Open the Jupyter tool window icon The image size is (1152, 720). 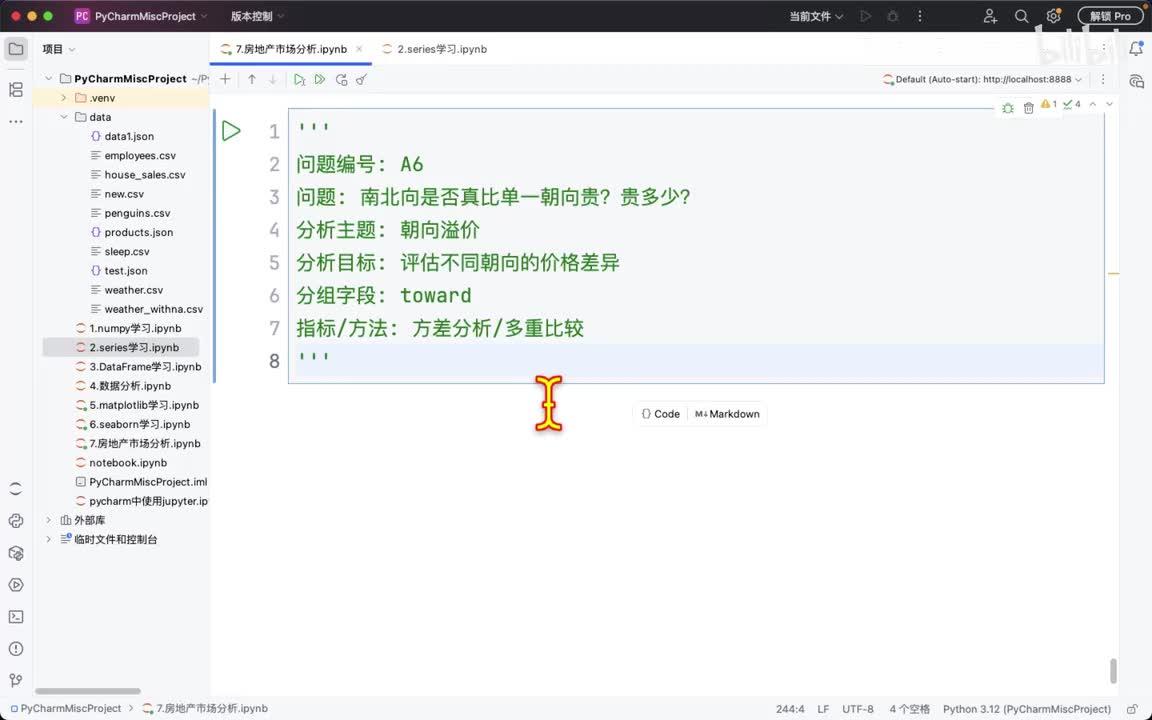pos(16,489)
